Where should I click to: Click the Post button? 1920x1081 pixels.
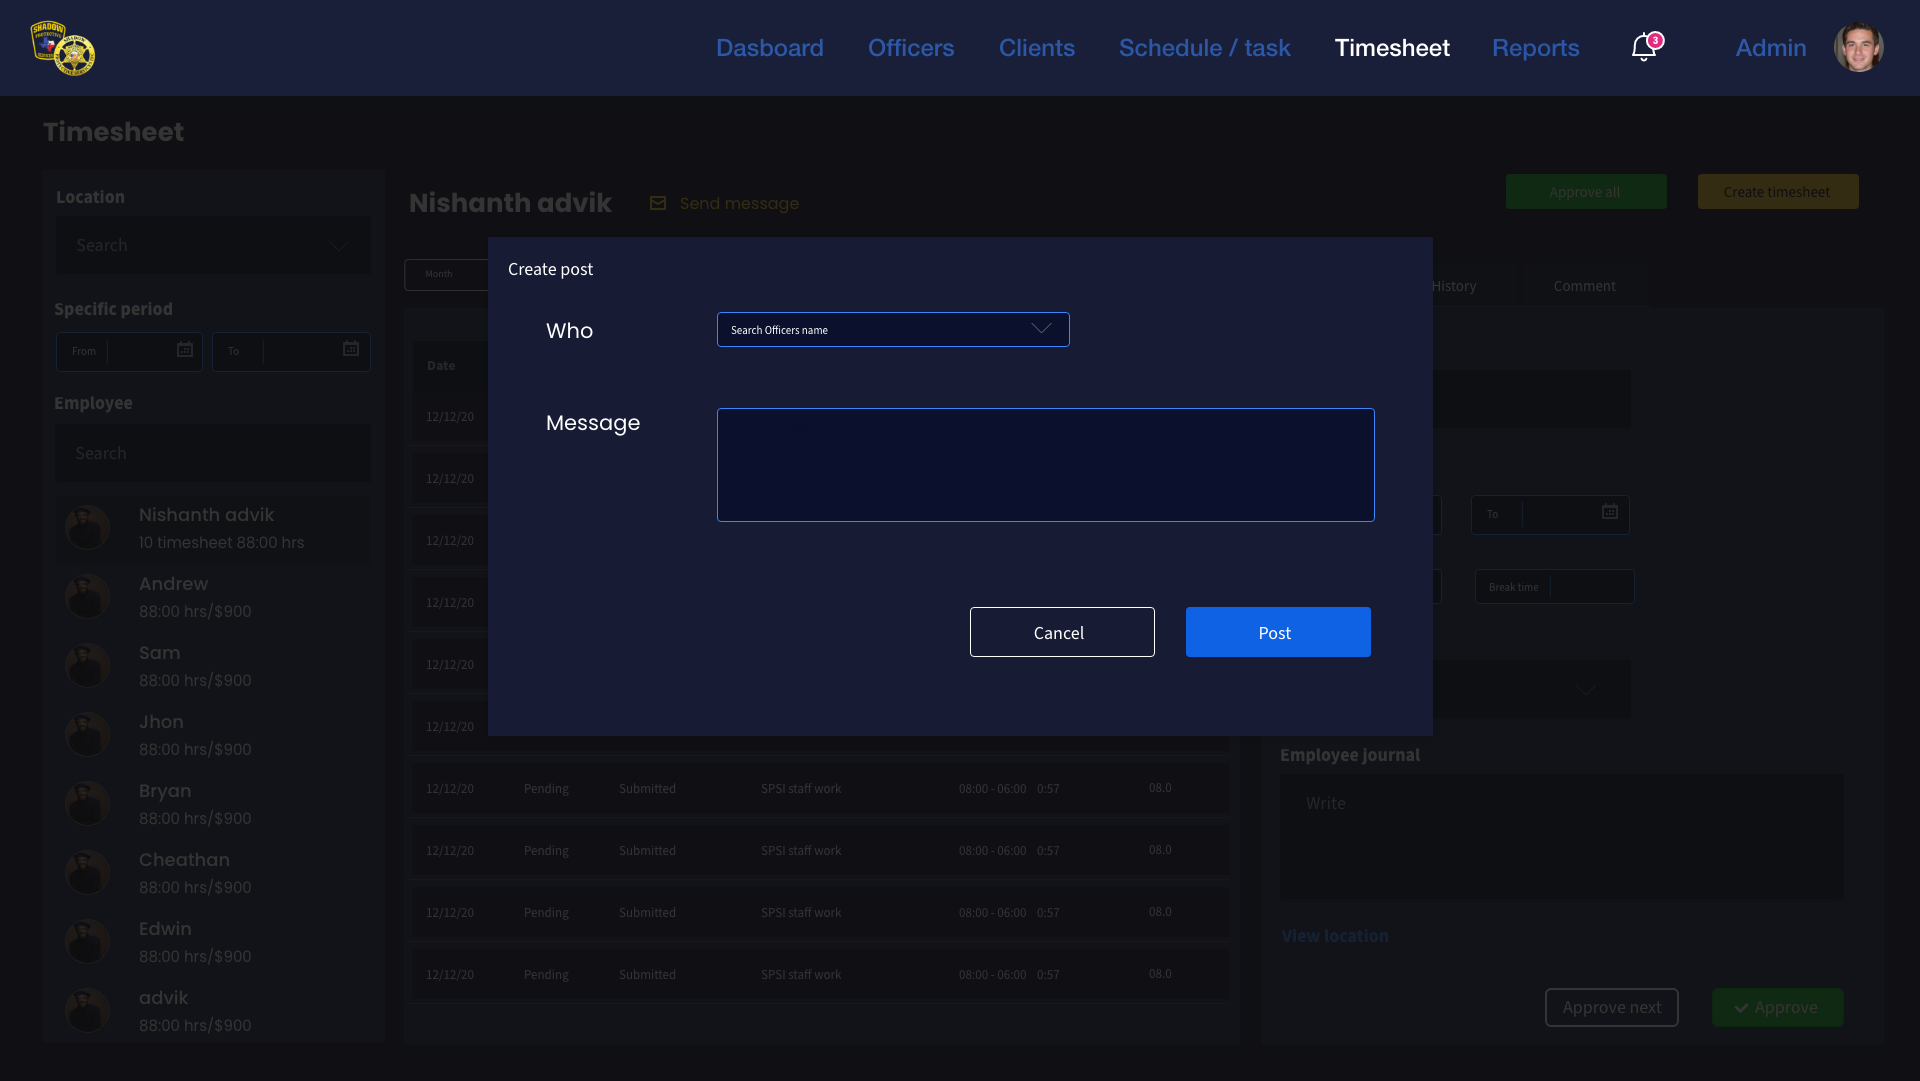pos(1277,632)
